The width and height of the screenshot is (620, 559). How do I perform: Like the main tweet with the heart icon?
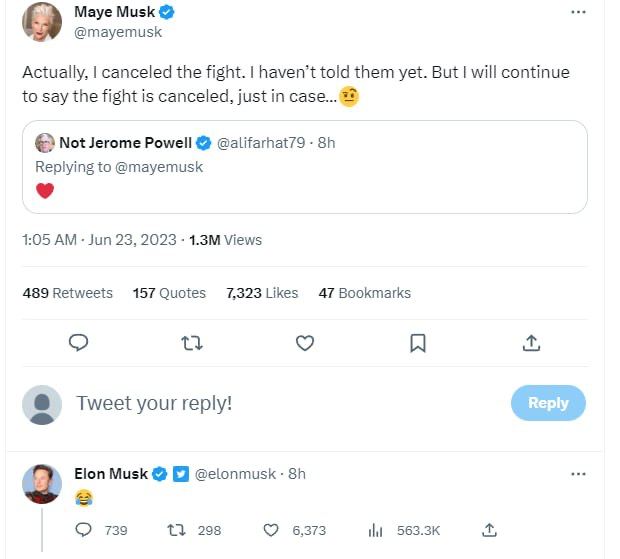point(305,343)
